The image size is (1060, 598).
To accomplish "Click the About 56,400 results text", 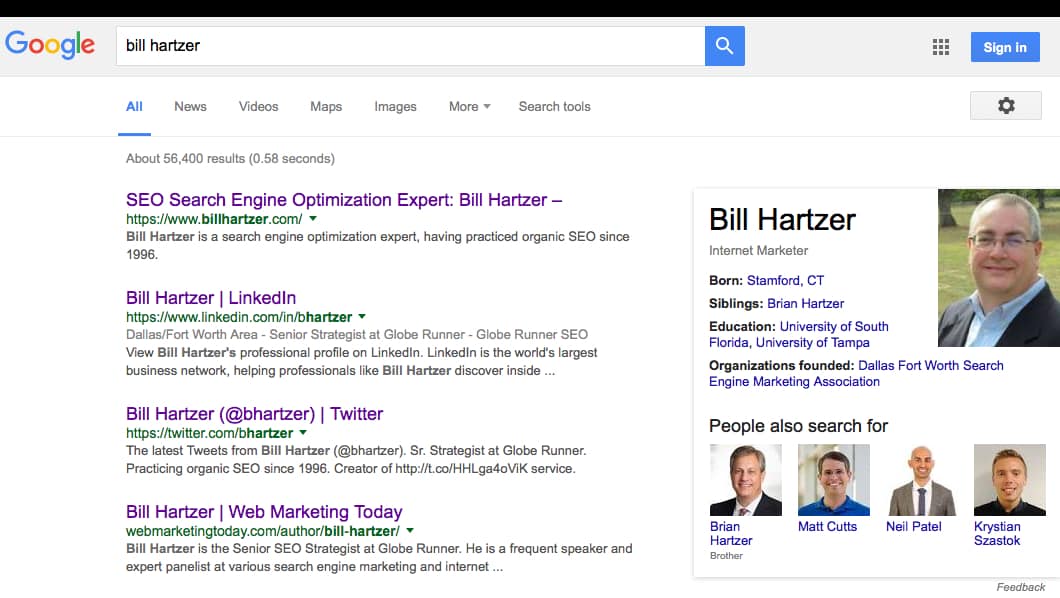I will tap(230, 159).
